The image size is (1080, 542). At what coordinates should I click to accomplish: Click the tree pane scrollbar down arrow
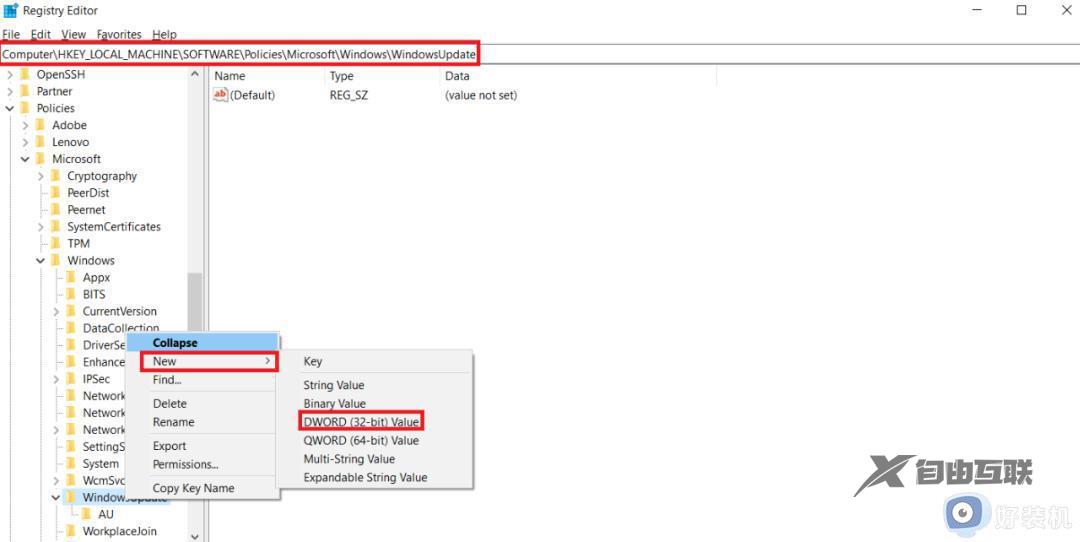[x=195, y=535]
